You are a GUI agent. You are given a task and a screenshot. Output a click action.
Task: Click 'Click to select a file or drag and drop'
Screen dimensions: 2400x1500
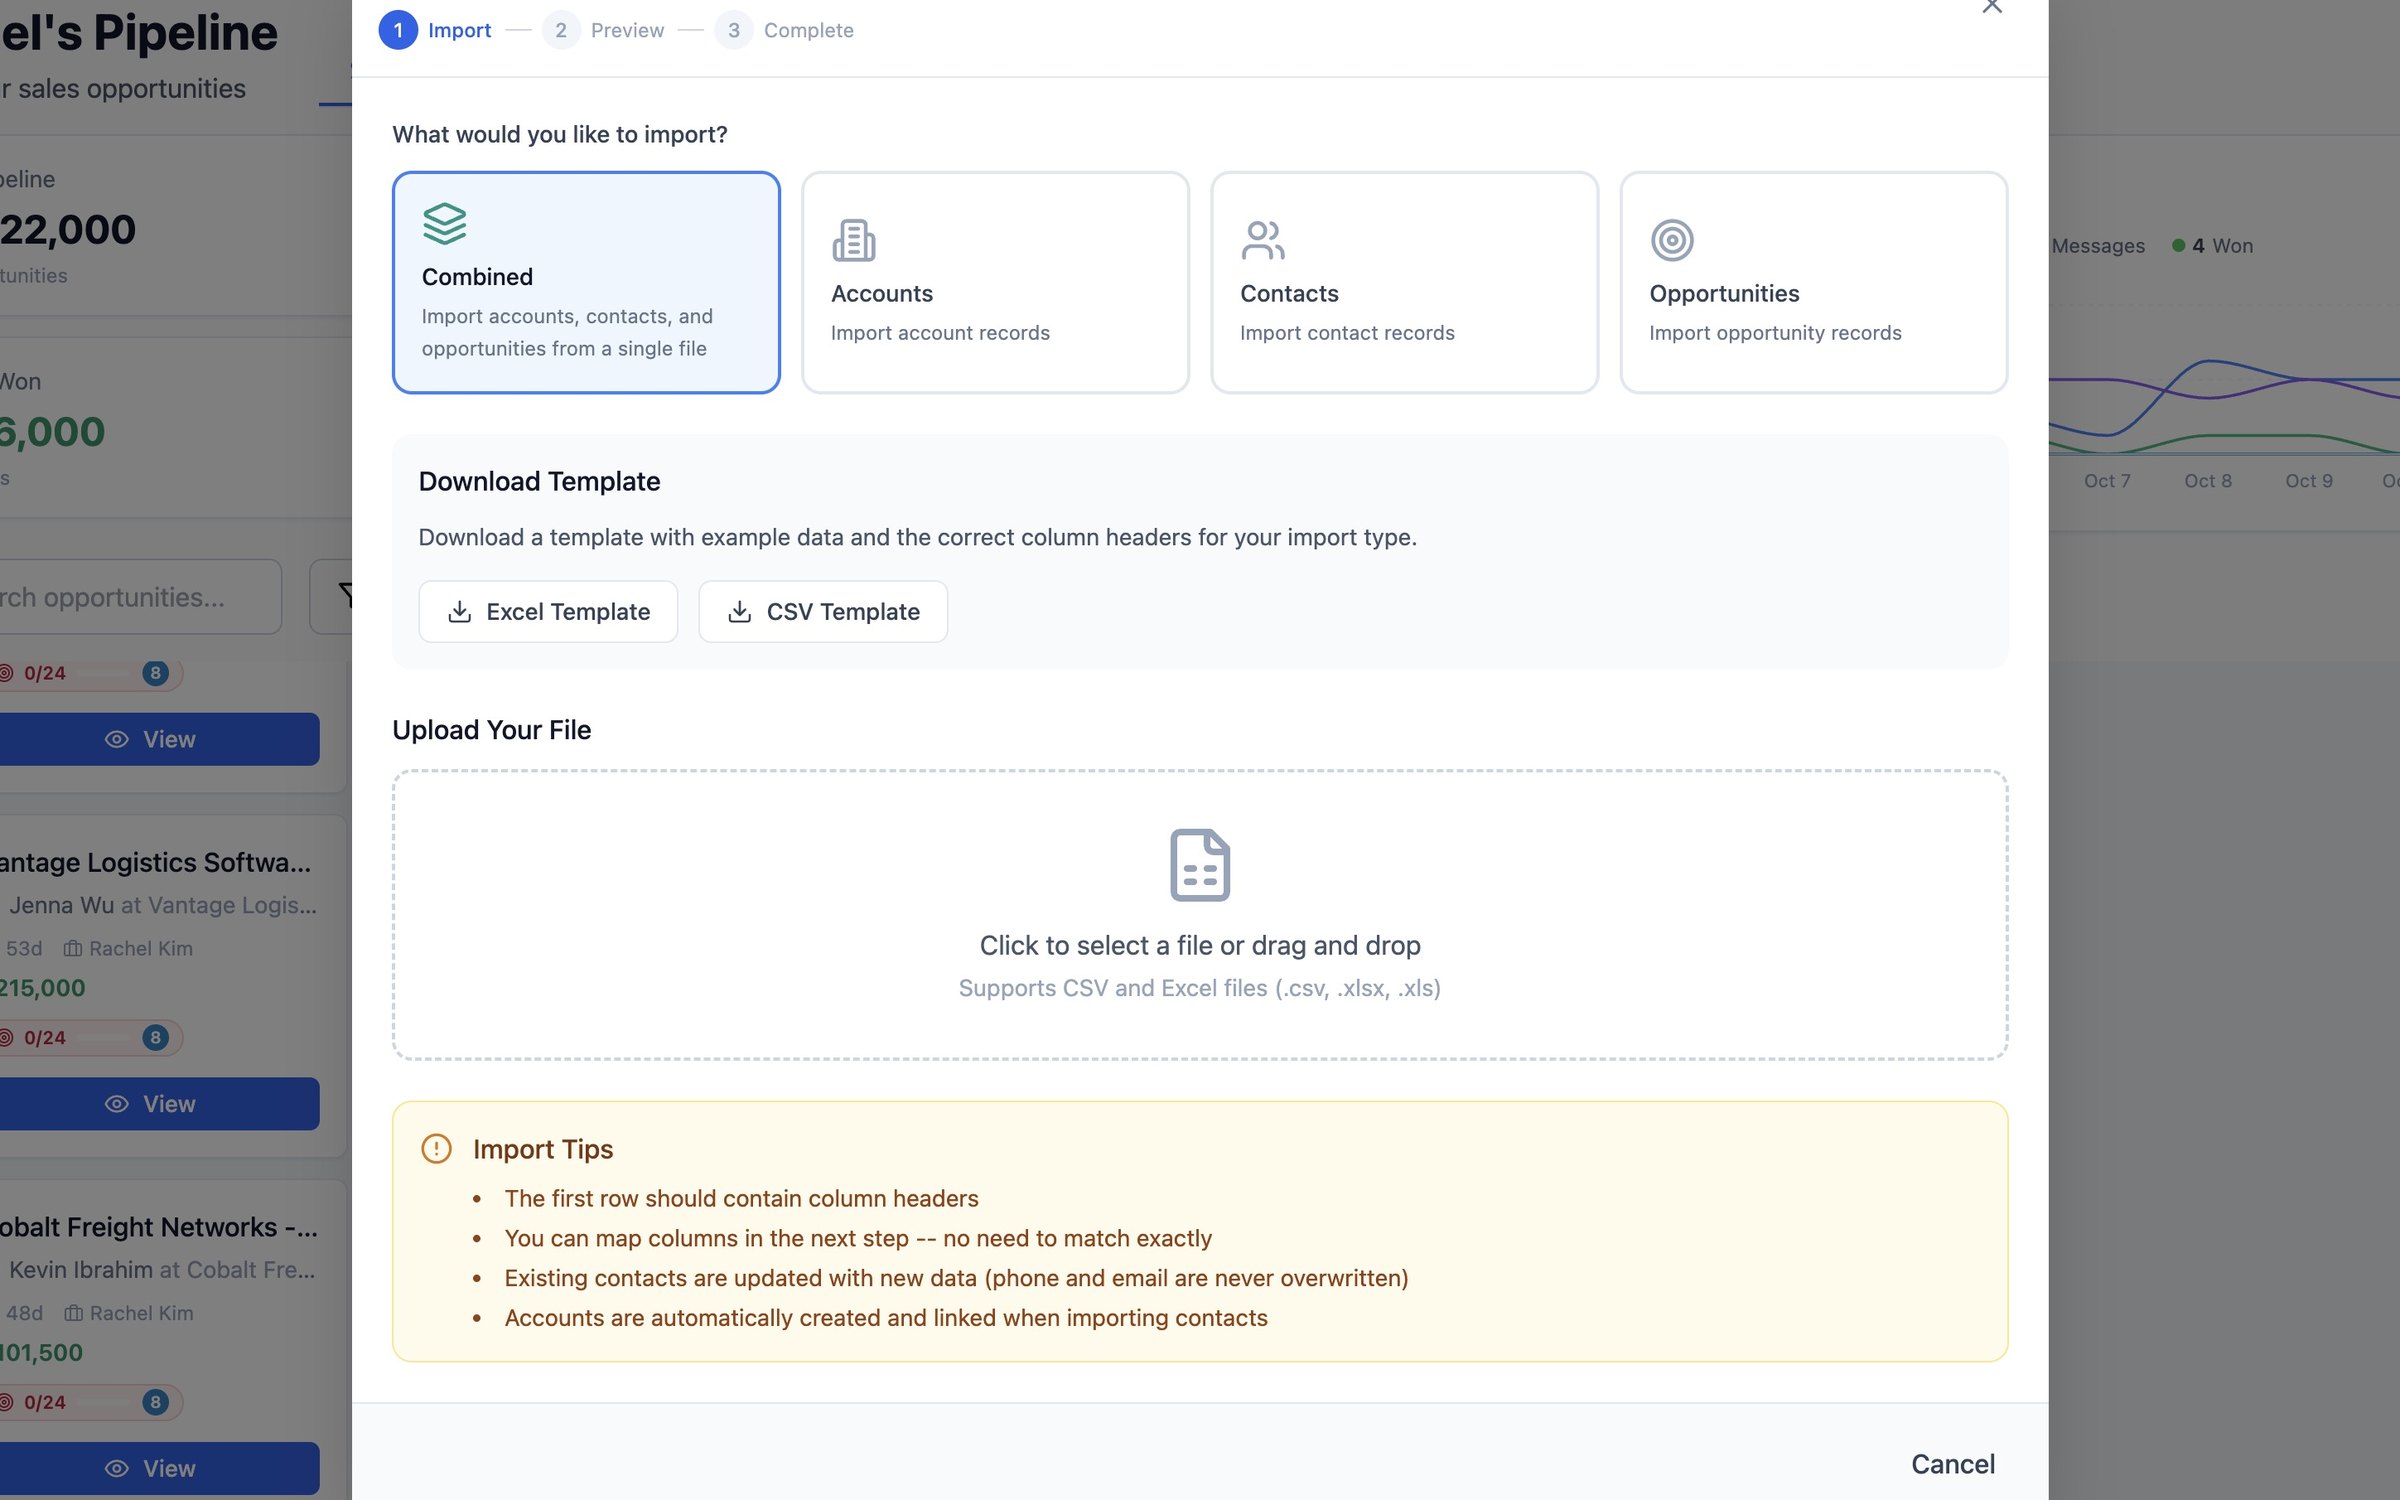(x=1200, y=945)
